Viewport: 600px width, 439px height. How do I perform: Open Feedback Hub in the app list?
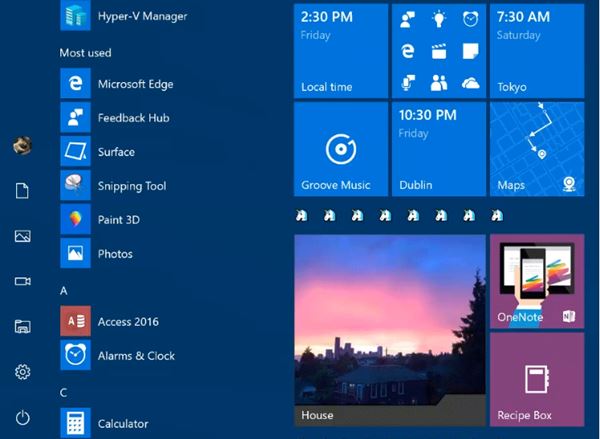pyautogui.click(x=115, y=118)
